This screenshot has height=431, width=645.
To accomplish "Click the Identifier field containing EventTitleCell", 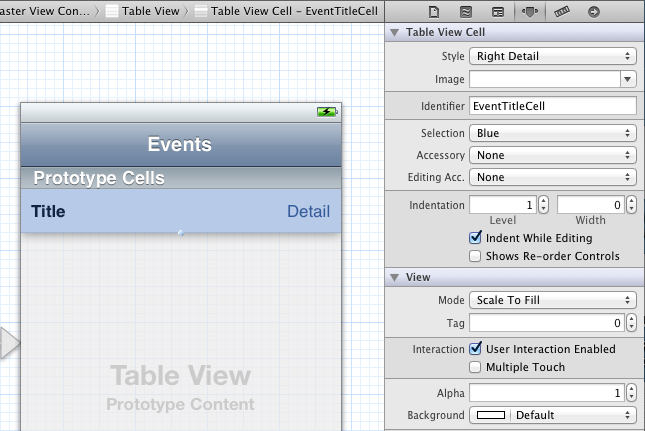I will (553, 105).
